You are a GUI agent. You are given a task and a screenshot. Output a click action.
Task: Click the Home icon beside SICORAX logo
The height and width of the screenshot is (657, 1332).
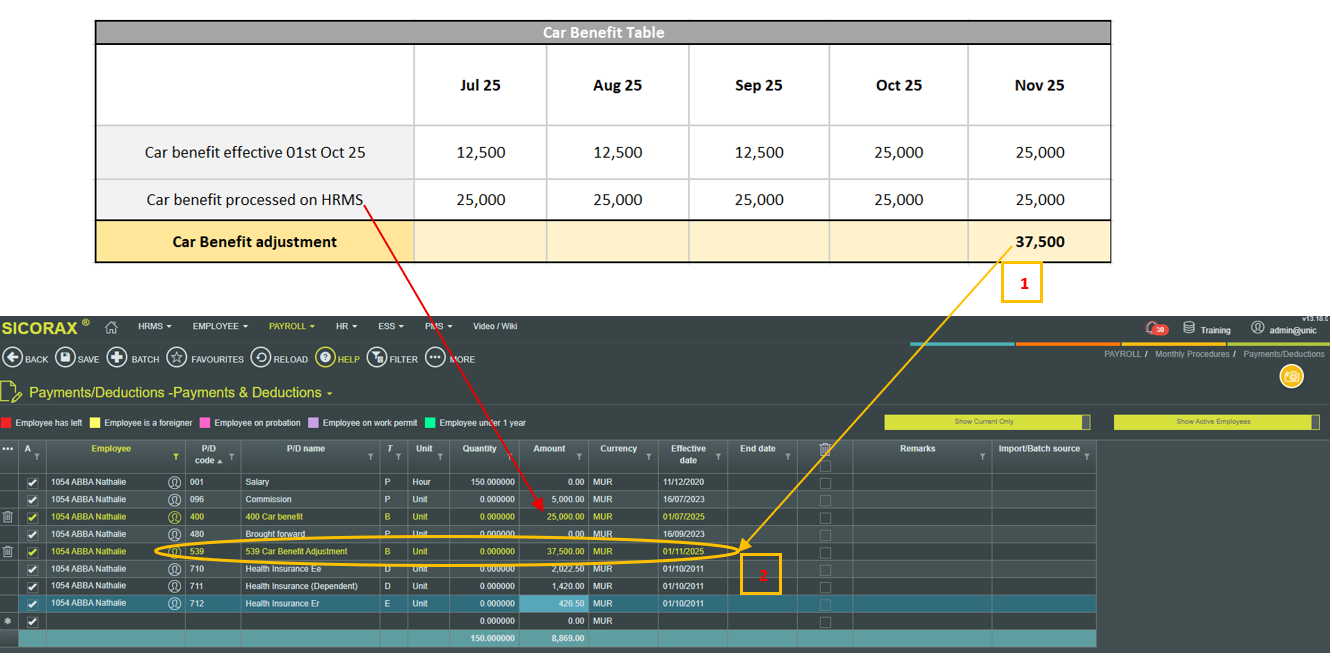111,327
